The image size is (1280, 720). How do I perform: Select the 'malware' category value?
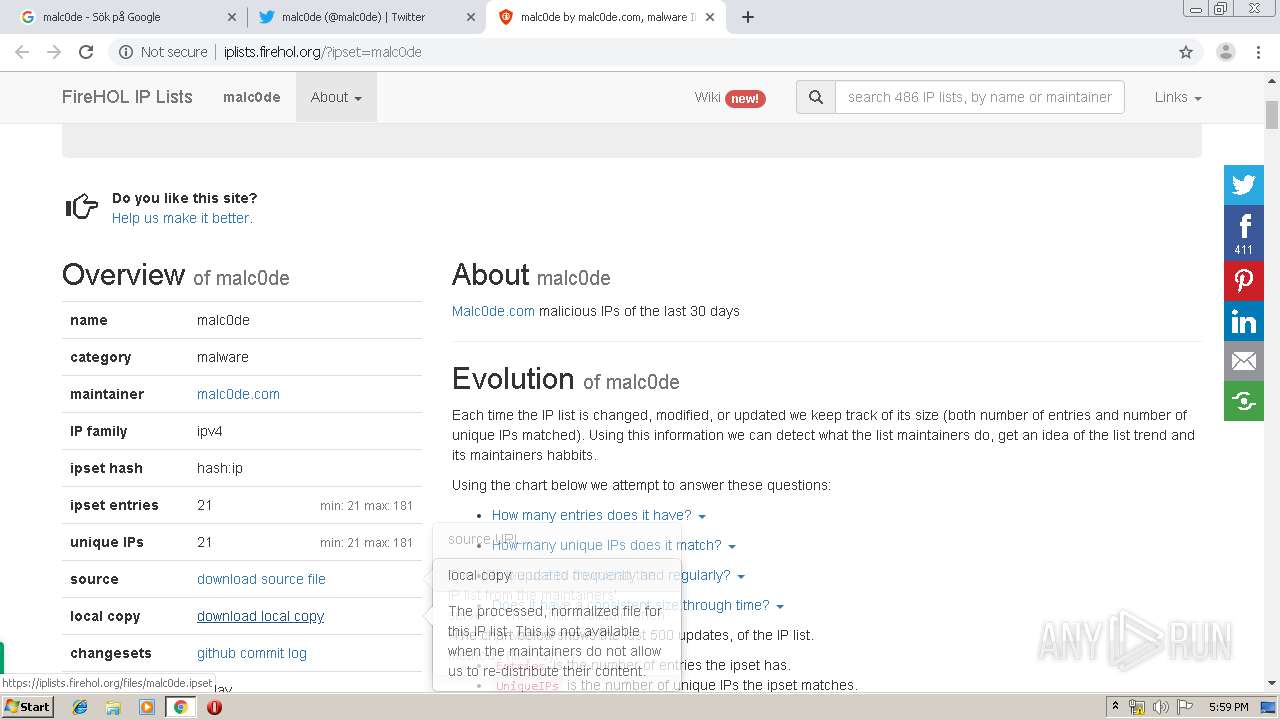223,357
